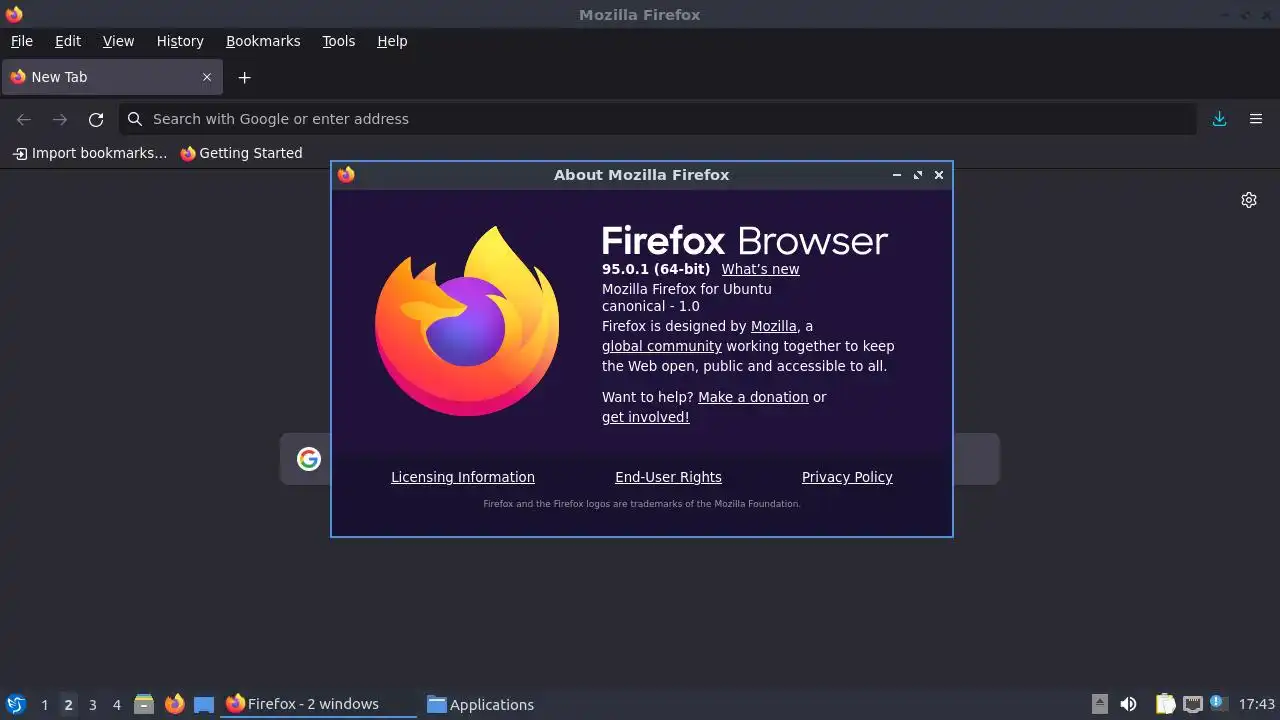The width and height of the screenshot is (1280, 720).
Task: Click Make a donation link
Action: [753, 397]
